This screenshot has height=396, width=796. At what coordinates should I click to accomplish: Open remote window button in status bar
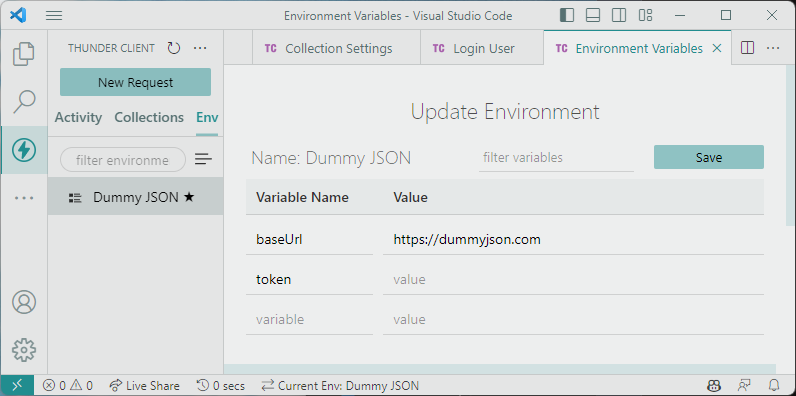pos(17,386)
